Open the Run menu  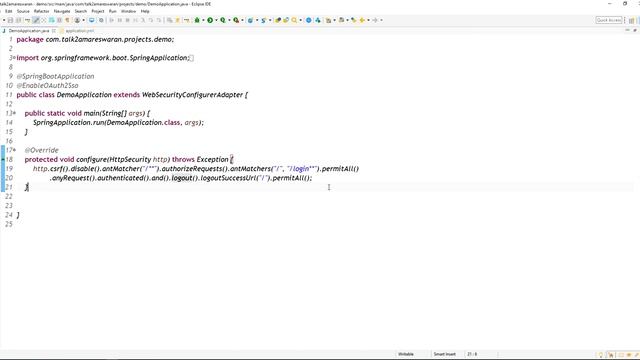click(x=113, y=11)
